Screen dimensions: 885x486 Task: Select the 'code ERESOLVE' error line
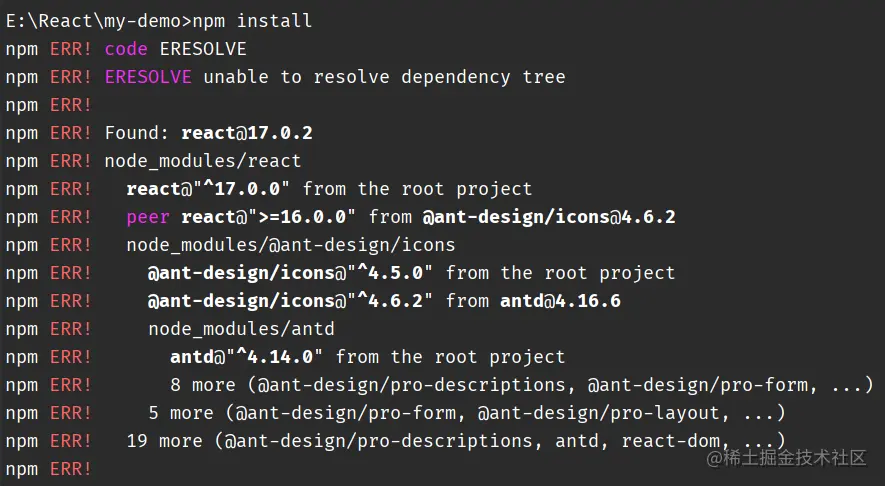click(176, 49)
